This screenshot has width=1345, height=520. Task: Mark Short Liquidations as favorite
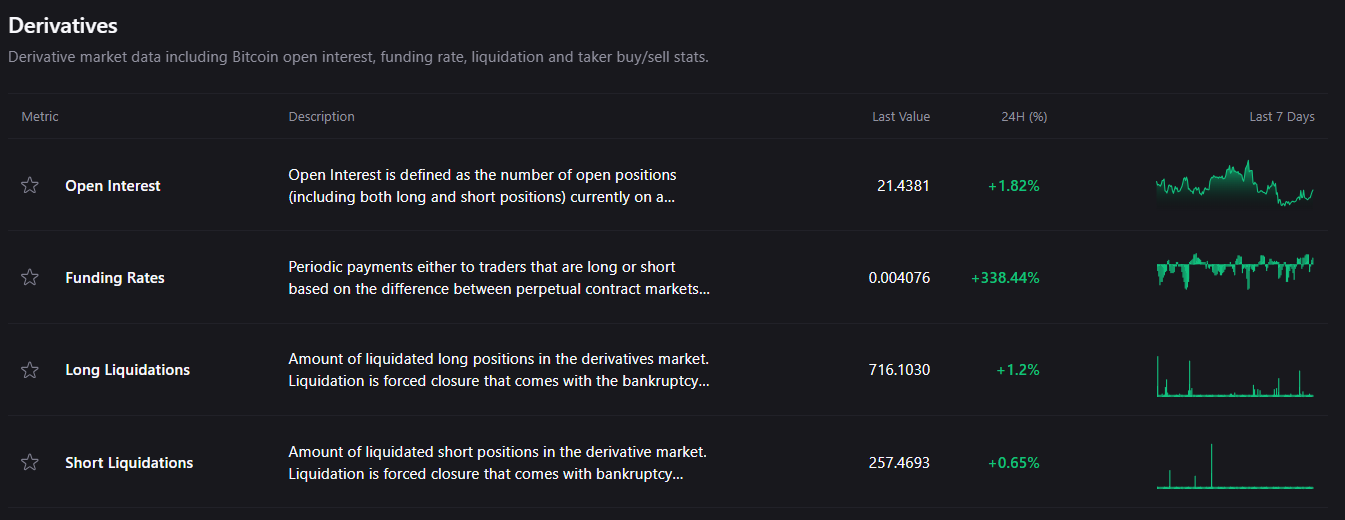[x=30, y=462]
